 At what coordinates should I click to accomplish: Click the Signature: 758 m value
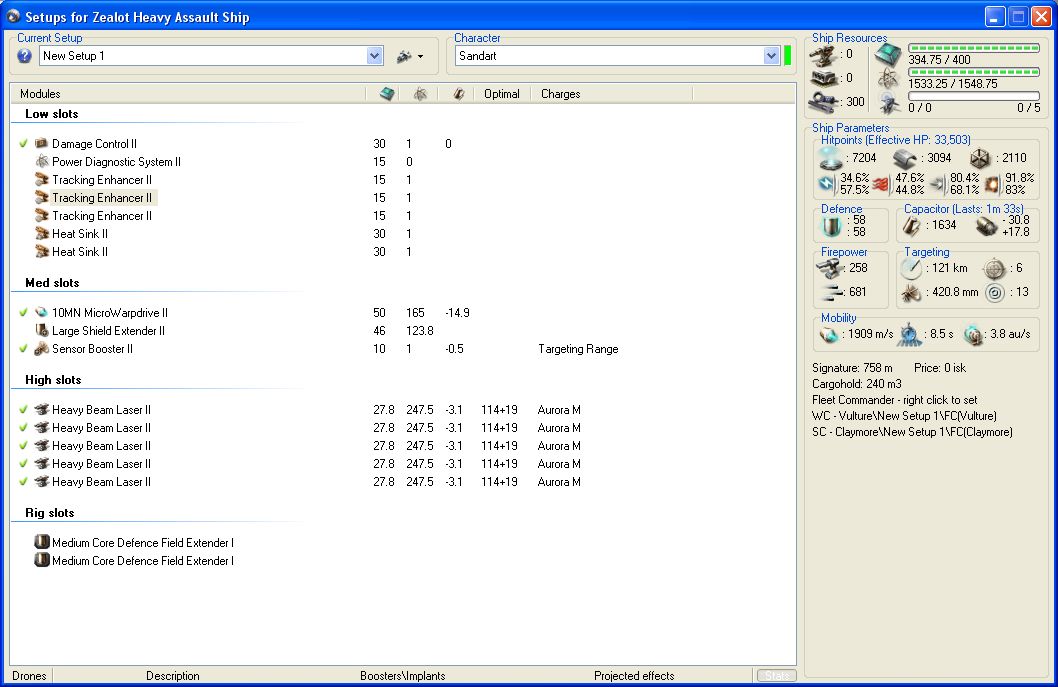tap(852, 368)
